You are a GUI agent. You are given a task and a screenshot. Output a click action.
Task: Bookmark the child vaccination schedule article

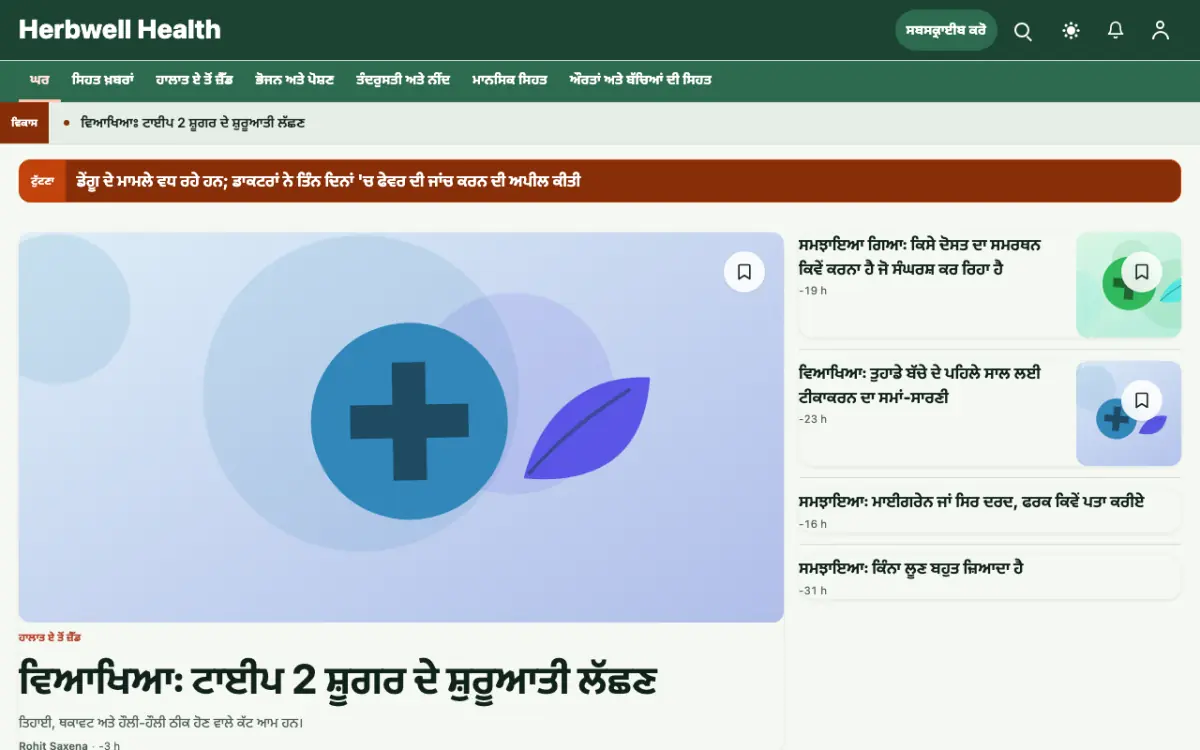click(1142, 400)
